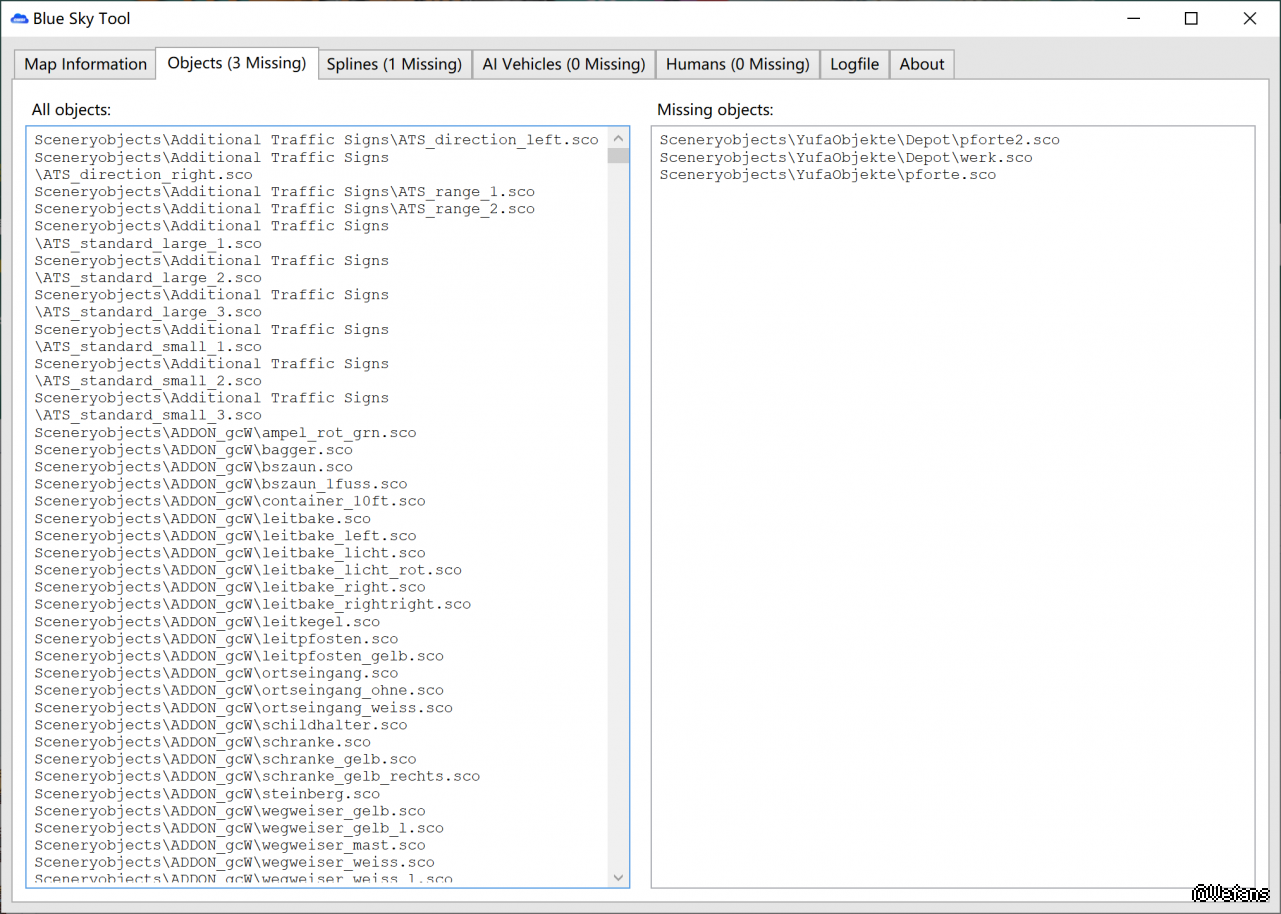1281x914 pixels.
Task: Open the AI Vehicles tab
Action: [x=563, y=64]
